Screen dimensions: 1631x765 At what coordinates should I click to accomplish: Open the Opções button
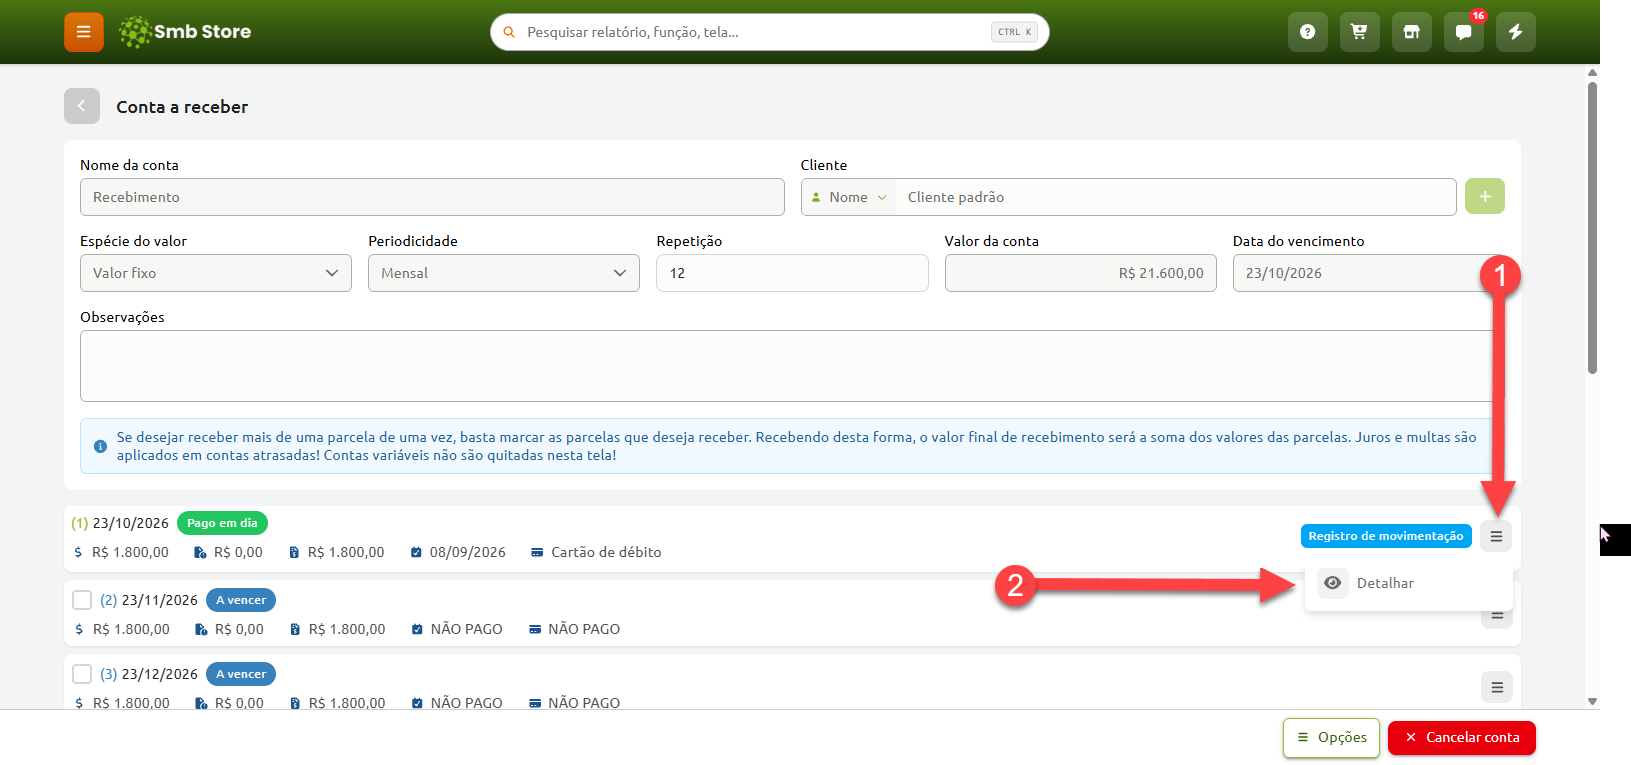1332,738
